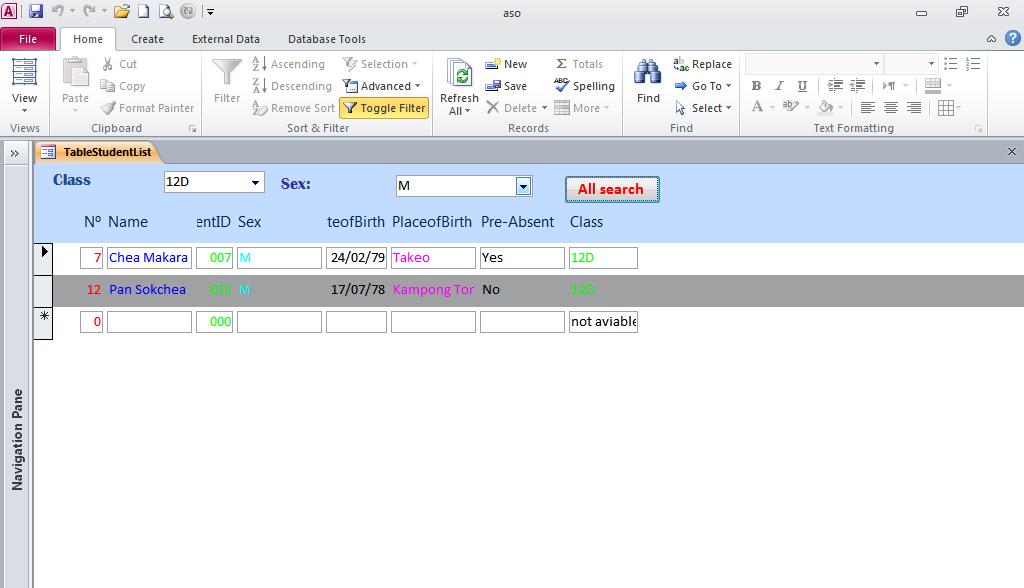Screen dimensions: 1024x588
Task: Click the Undo arrow in the quick access toolbar
Action: coord(57,10)
